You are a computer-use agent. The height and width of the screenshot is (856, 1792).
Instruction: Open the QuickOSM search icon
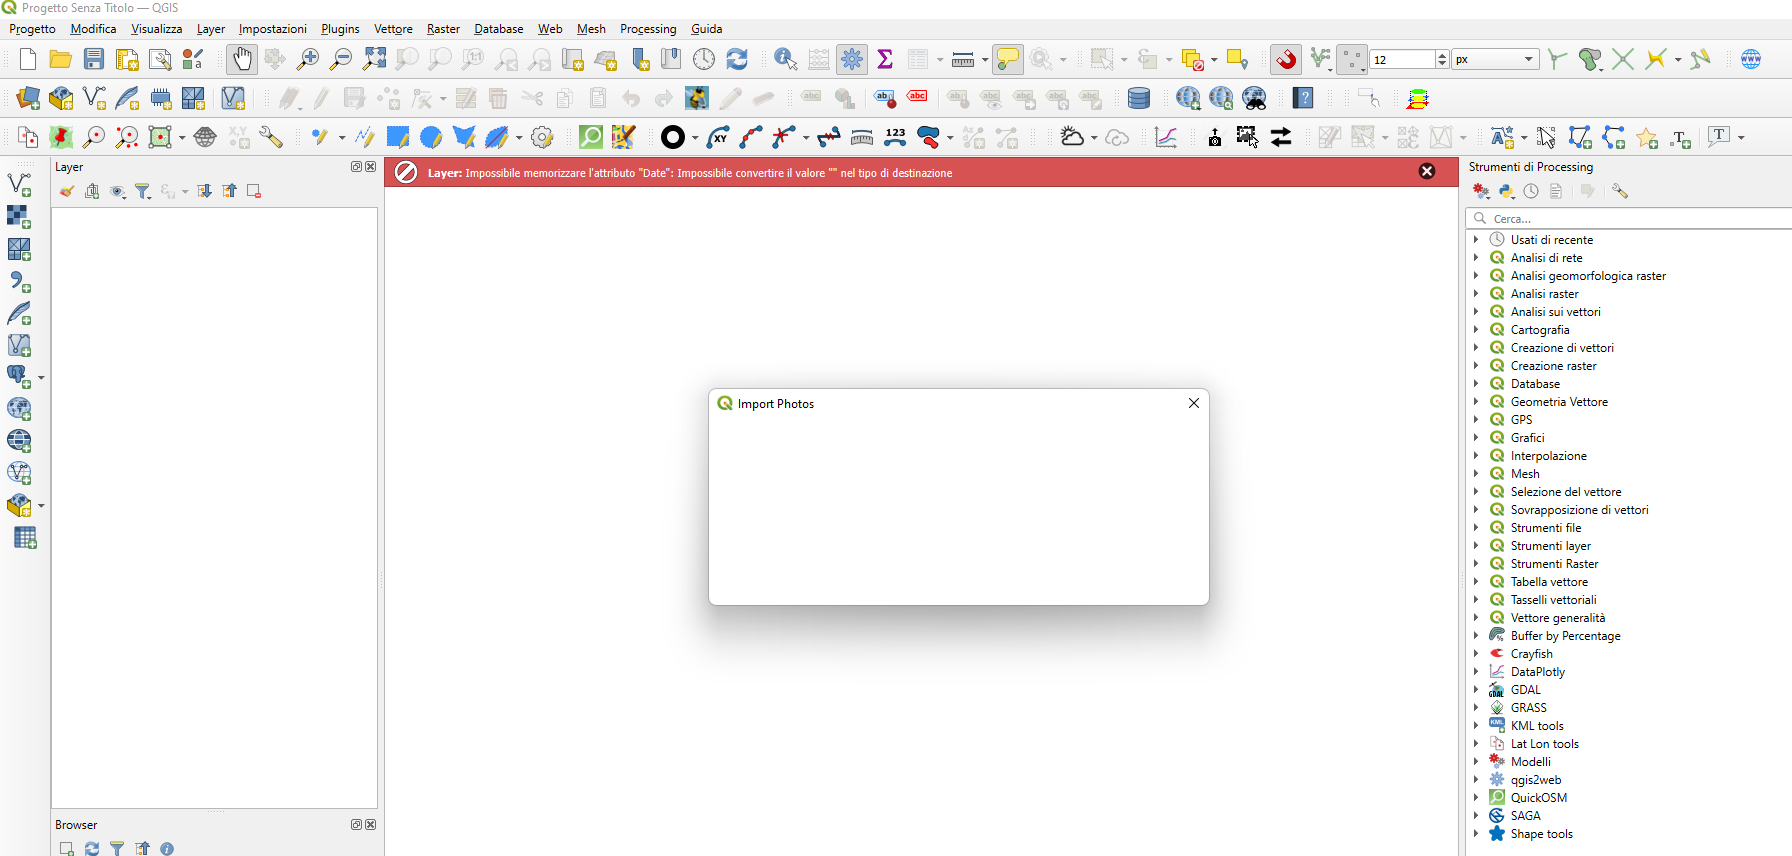[591, 137]
